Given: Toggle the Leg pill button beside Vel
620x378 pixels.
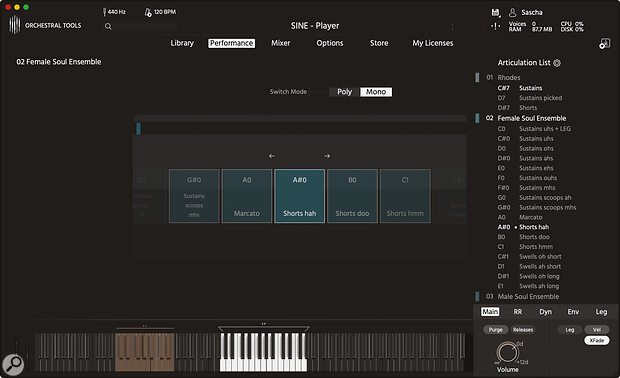Looking at the screenshot, I should (569, 330).
